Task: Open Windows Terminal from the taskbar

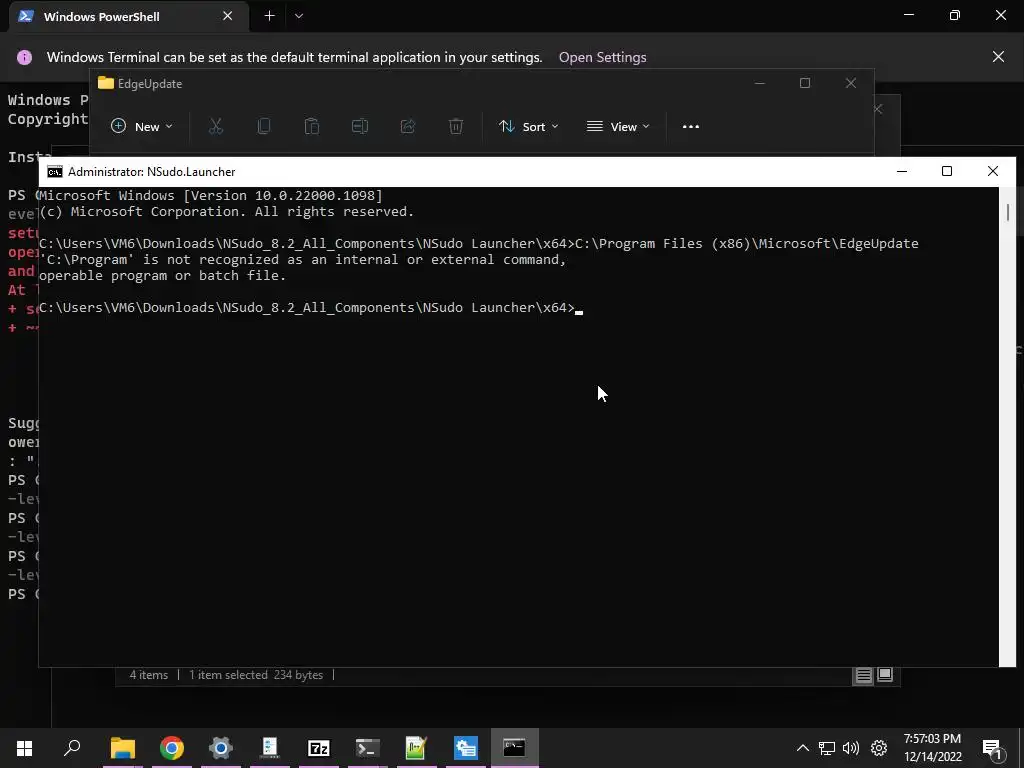Action: 368,748
